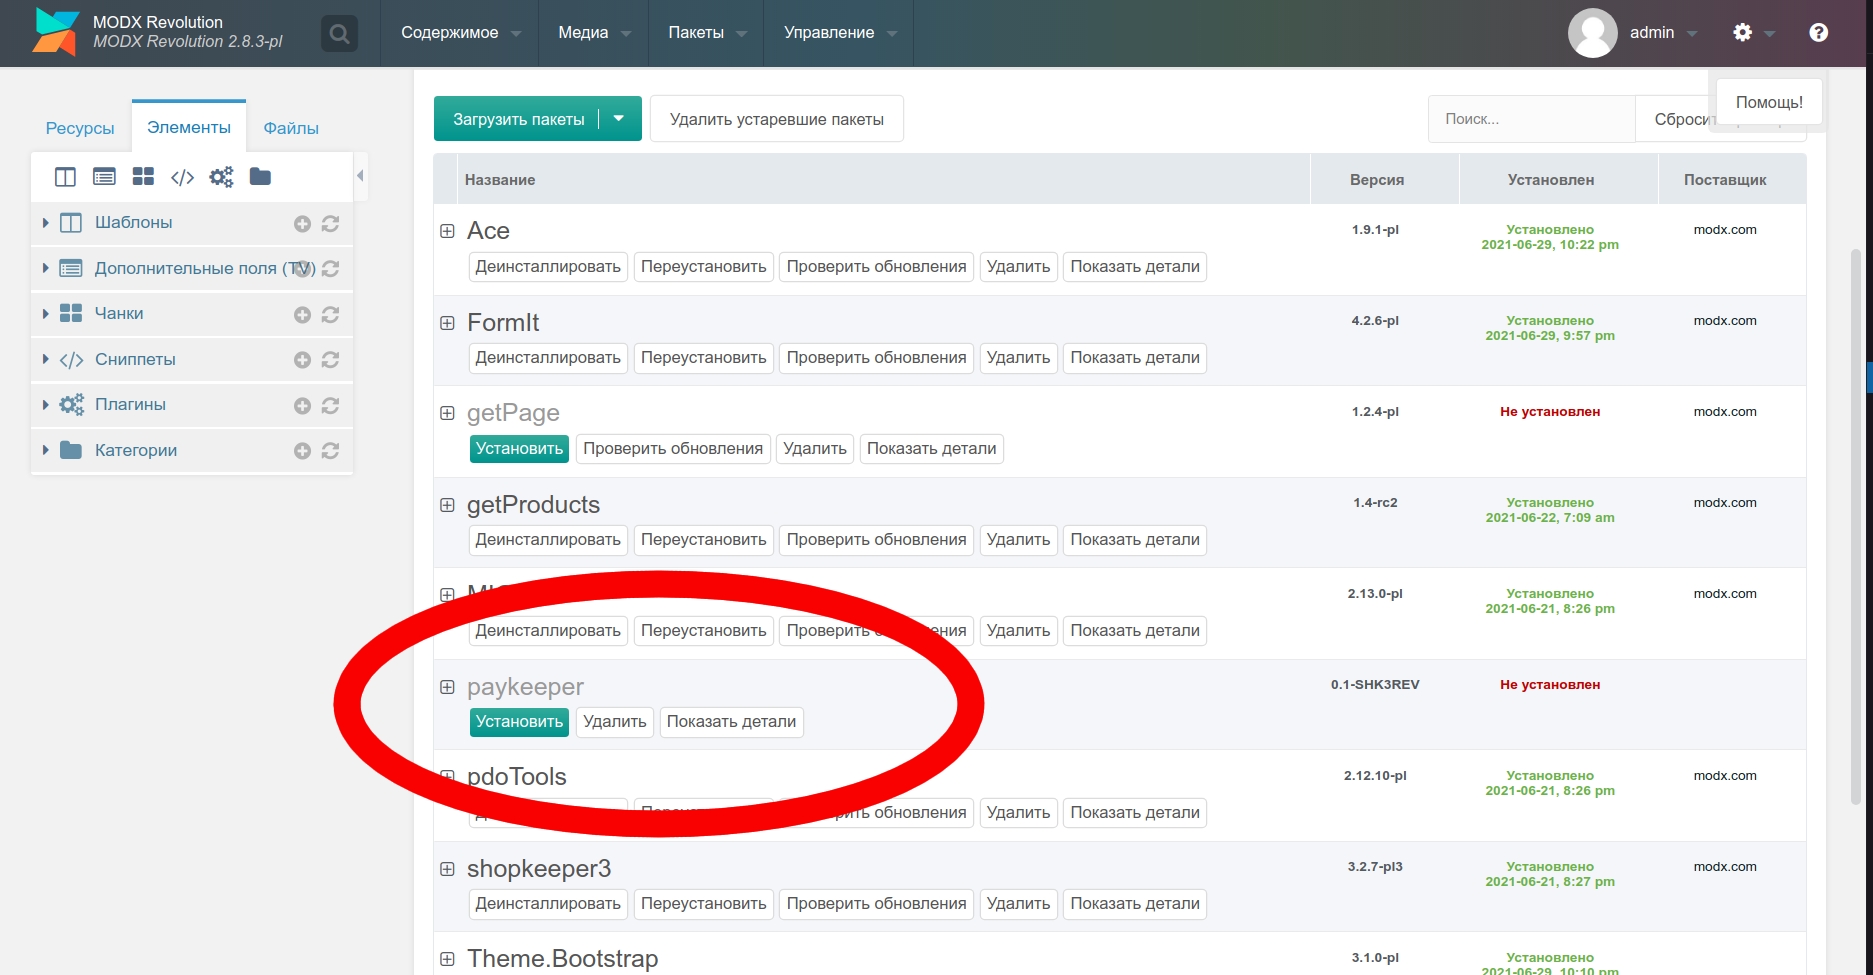Install the paykeeper package
1873x975 pixels.
coord(519,722)
